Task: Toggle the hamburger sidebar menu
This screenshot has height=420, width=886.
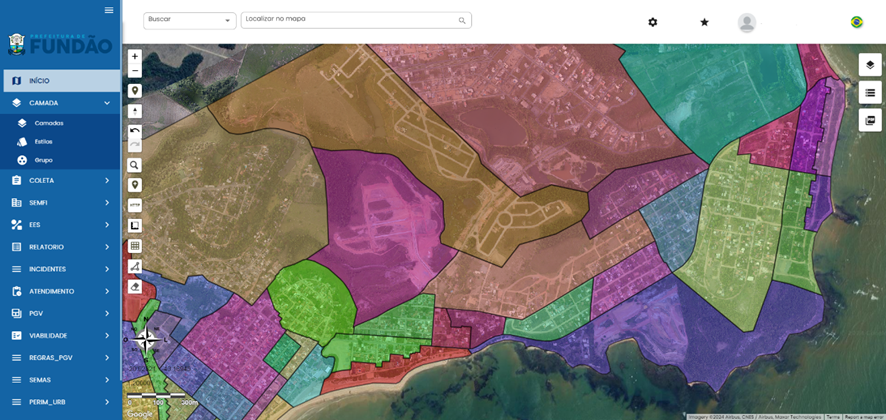Action: (x=109, y=10)
